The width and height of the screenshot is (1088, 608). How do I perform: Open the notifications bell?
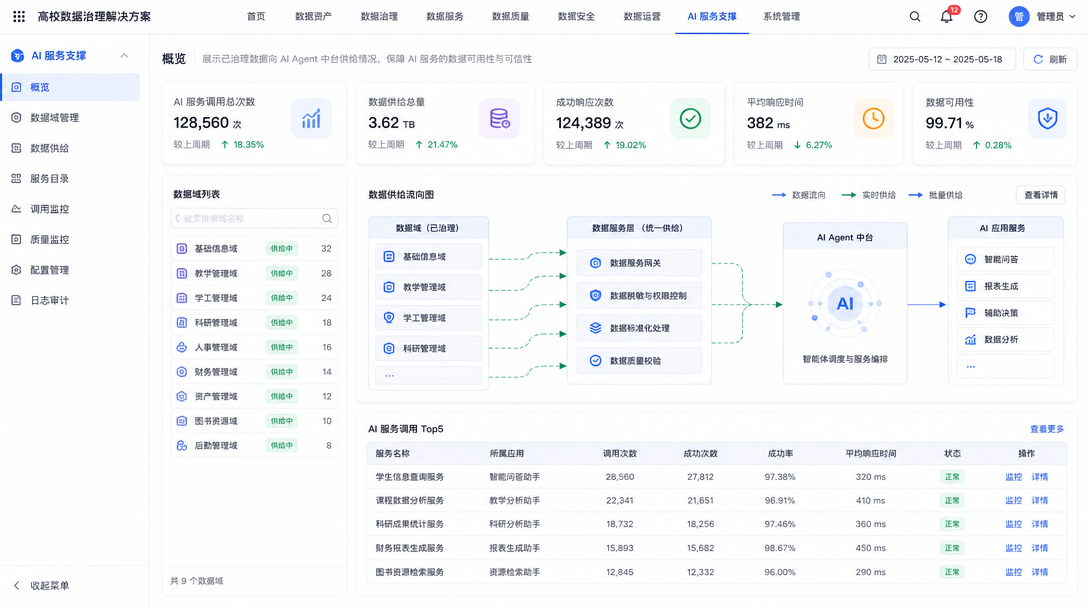coord(946,17)
